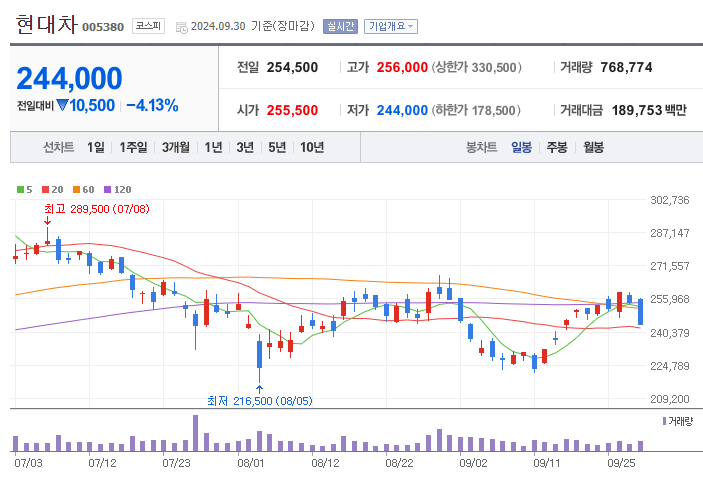
Task: Click the down-triangle price drop icon
Action: point(62,105)
